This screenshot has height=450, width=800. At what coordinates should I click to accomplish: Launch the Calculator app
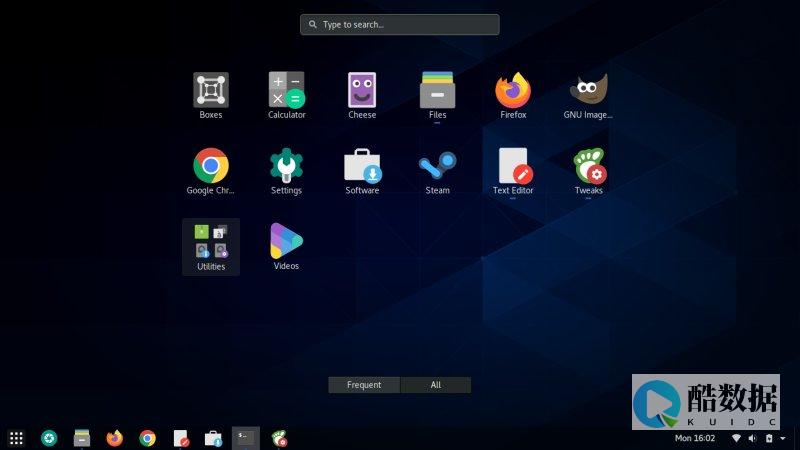point(286,95)
